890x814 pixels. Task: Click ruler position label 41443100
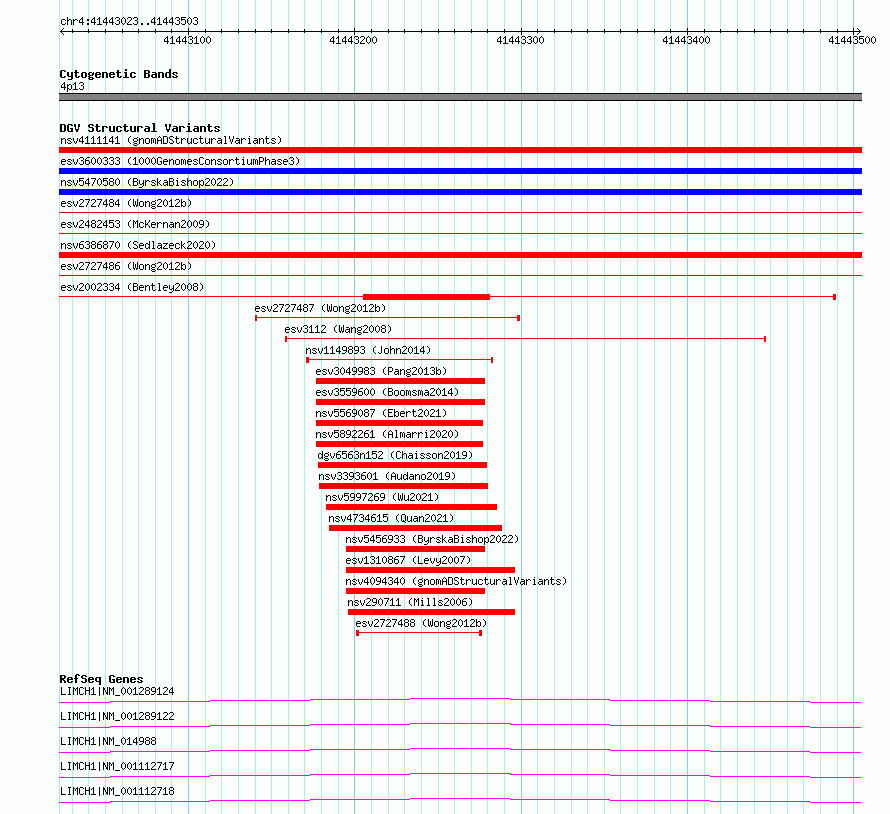click(187, 40)
